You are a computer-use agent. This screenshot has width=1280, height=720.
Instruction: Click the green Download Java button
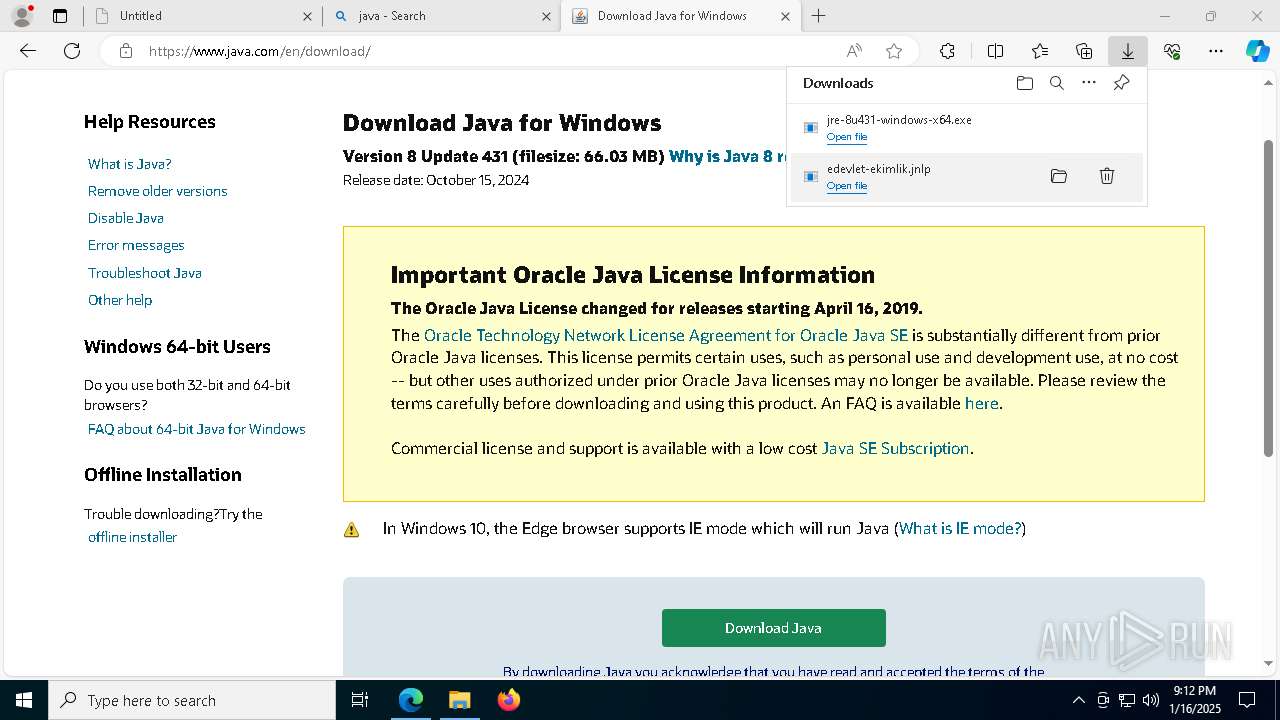pyautogui.click(x=773, y=628)
